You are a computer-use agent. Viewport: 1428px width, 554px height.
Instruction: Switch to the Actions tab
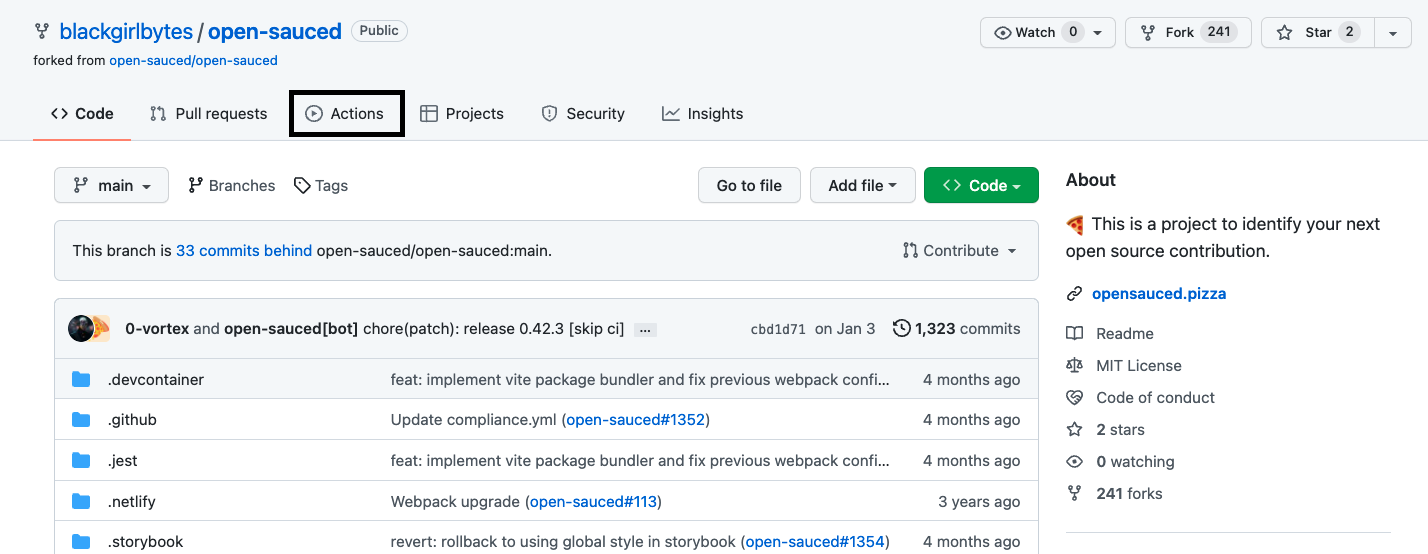coord(346,114)
